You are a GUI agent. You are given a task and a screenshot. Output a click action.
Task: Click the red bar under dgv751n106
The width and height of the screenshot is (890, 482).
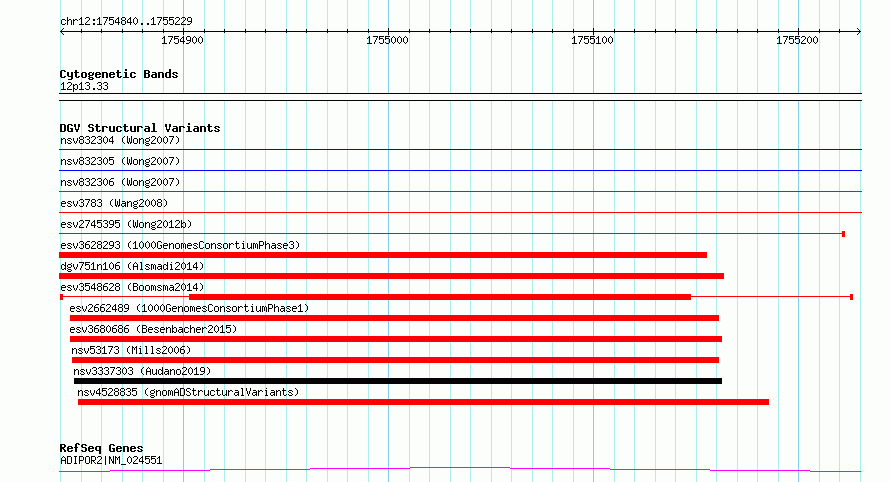coord(392,276)
